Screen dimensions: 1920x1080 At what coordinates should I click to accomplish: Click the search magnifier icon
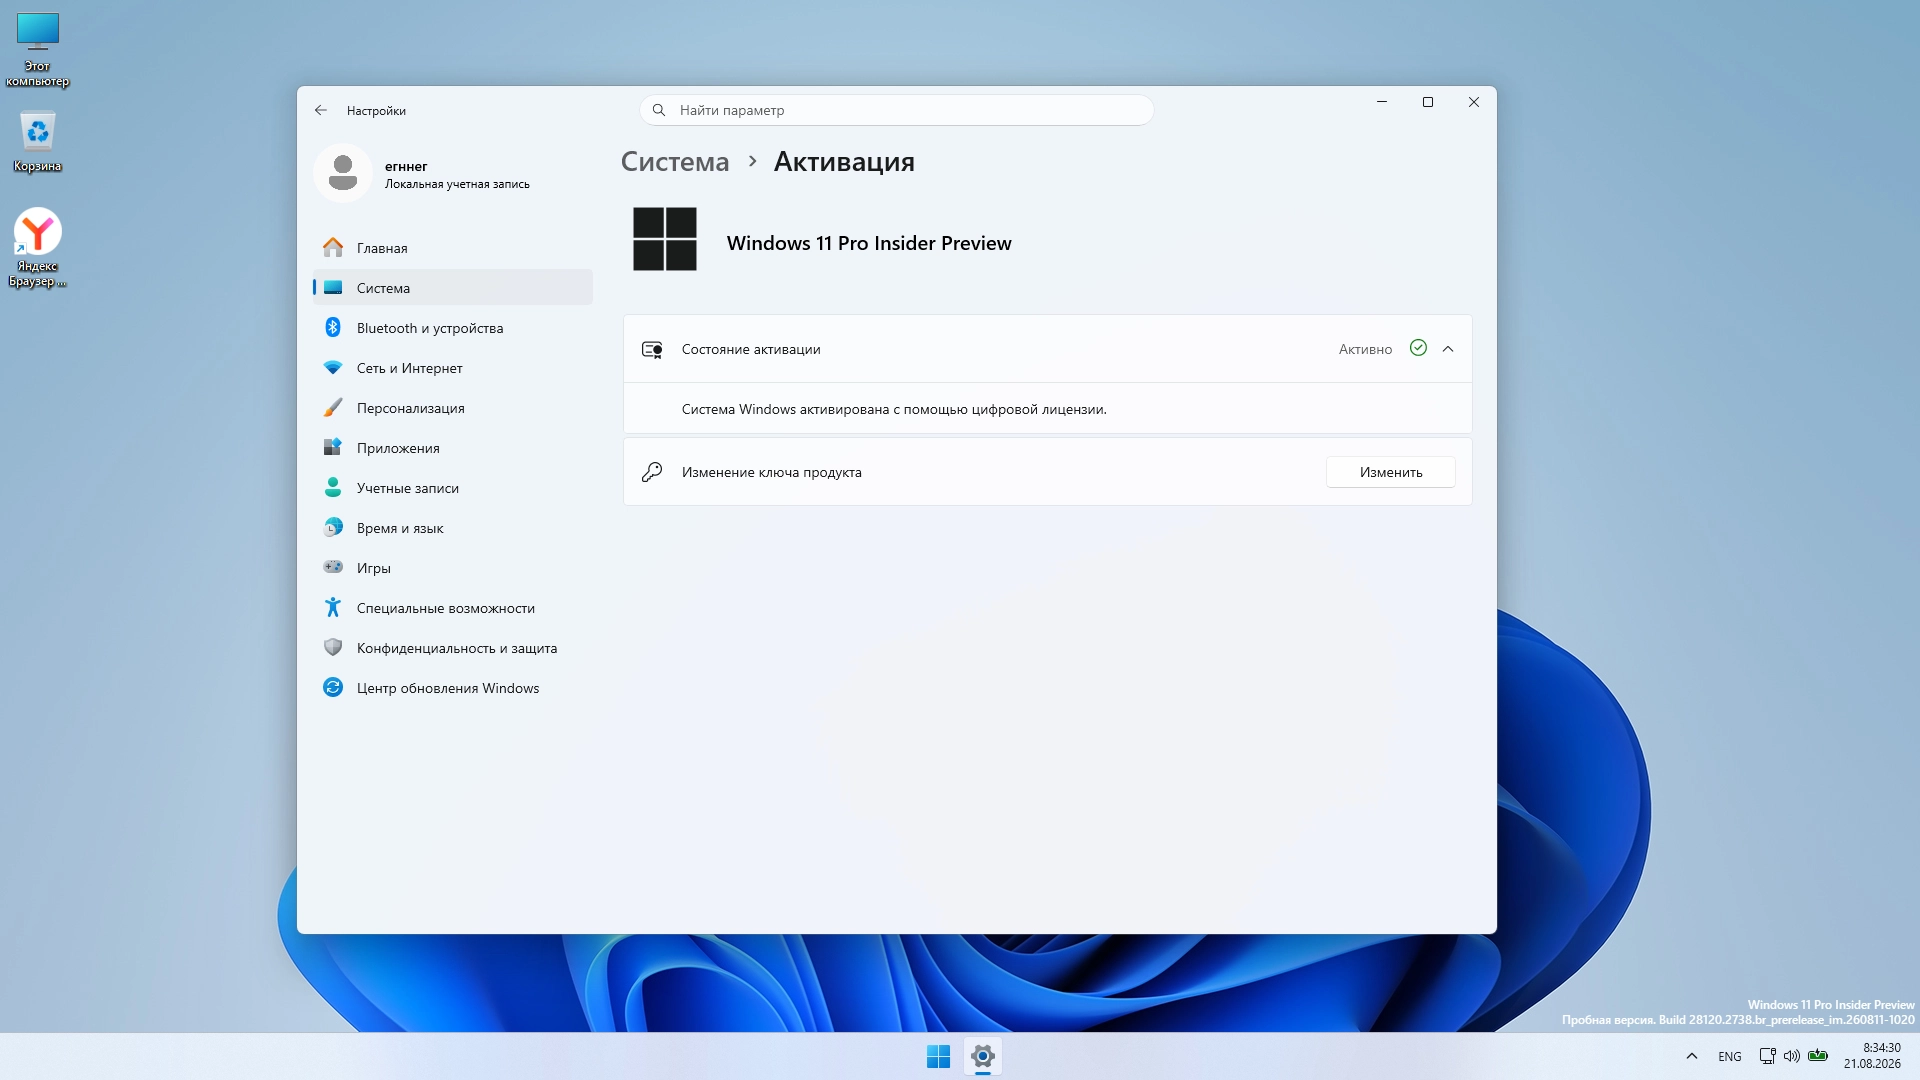[659, 110]
